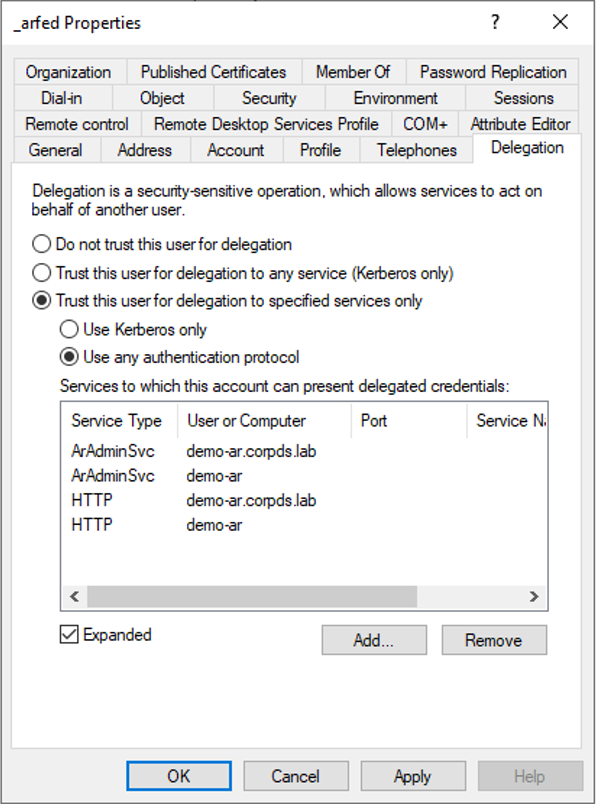Go to the Account tab
596x804 pixels.
pos(235,150)
